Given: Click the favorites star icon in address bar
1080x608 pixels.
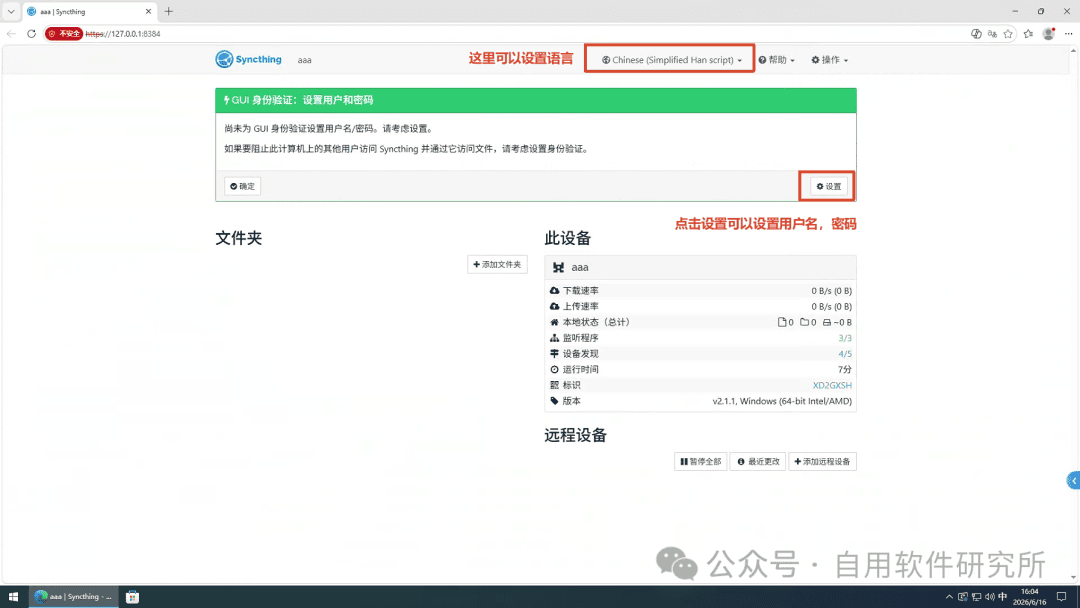Looking at the screenshot, I should tap(1008, 34).
